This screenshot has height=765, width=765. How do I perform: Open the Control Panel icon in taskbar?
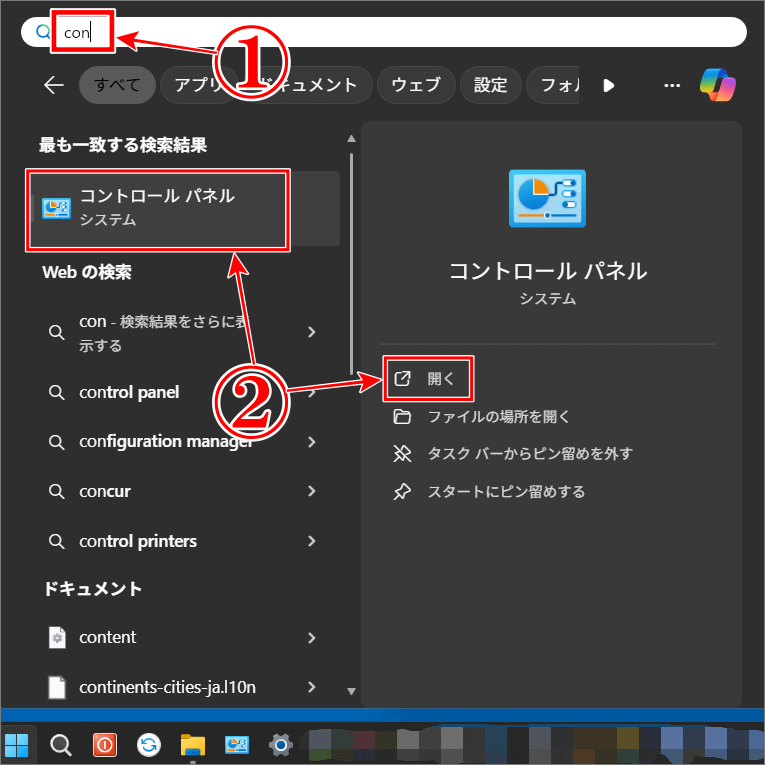click(237, 745)
